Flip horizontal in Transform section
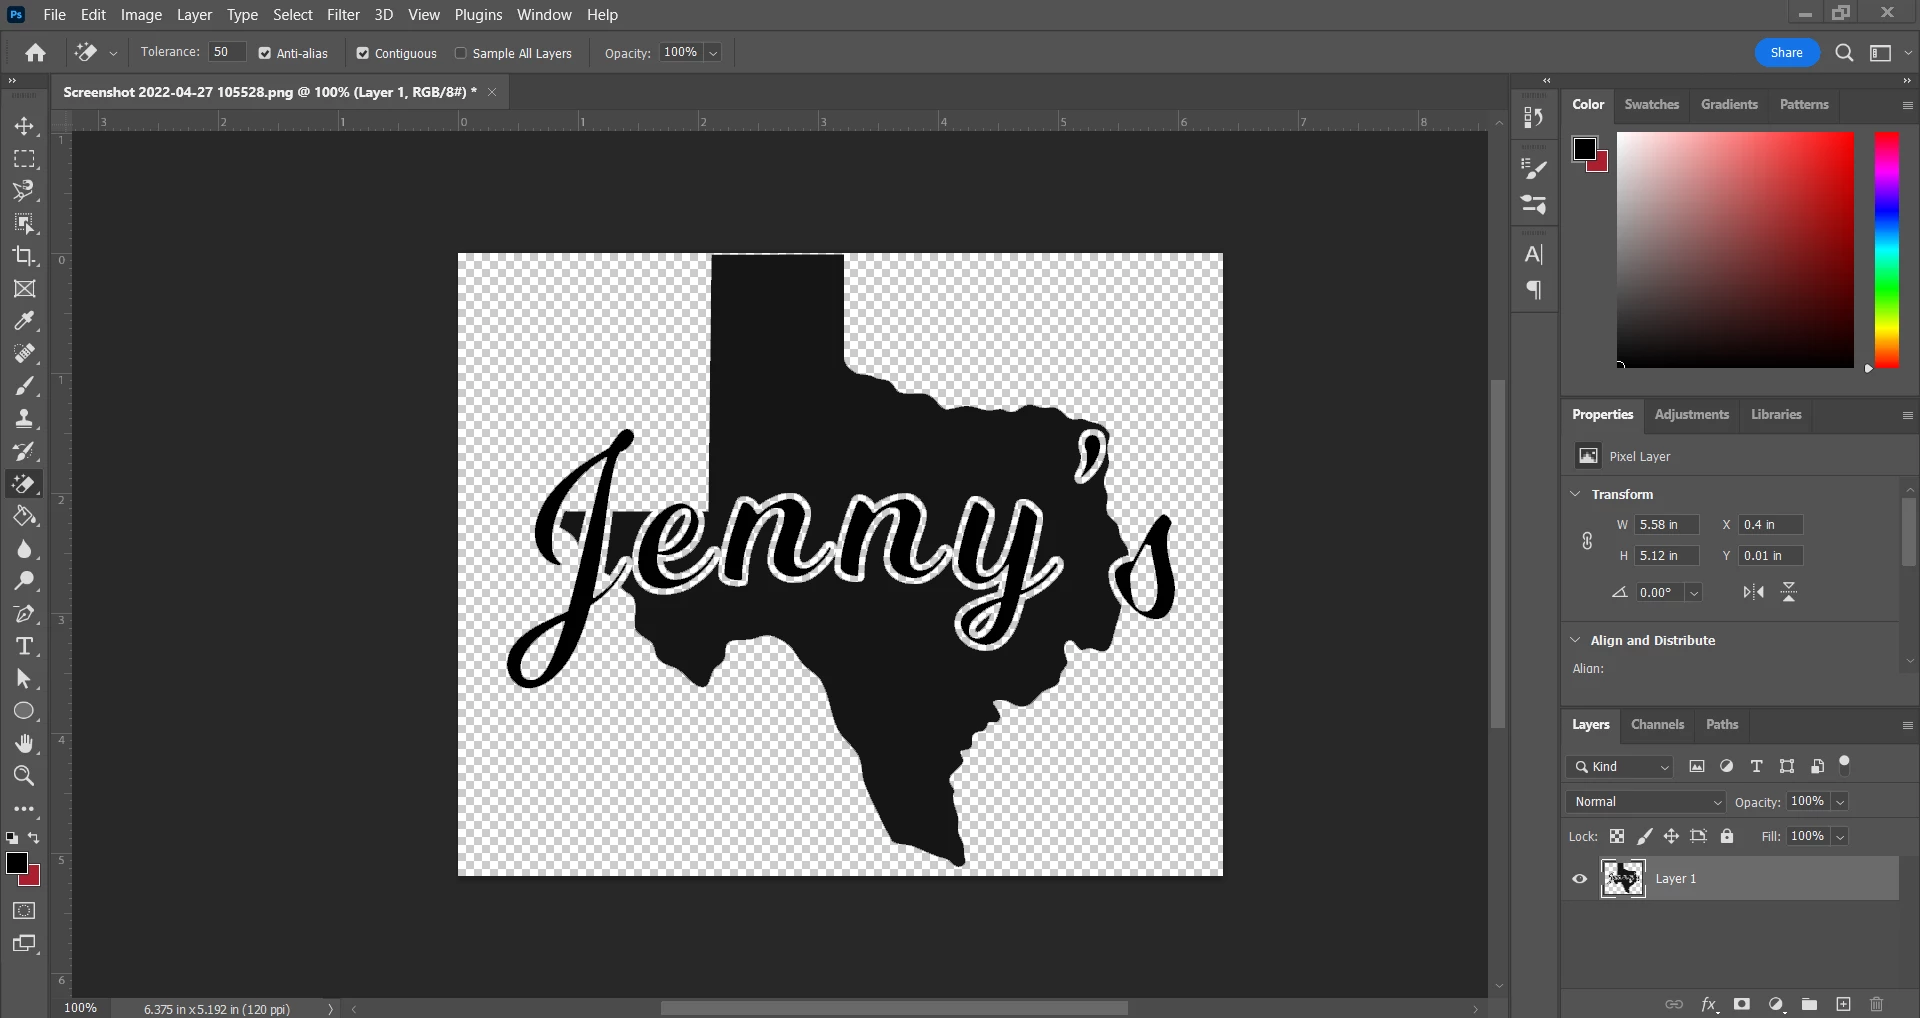Viewport: 1920px width, 1018px height. click(x=1754, y=593)
